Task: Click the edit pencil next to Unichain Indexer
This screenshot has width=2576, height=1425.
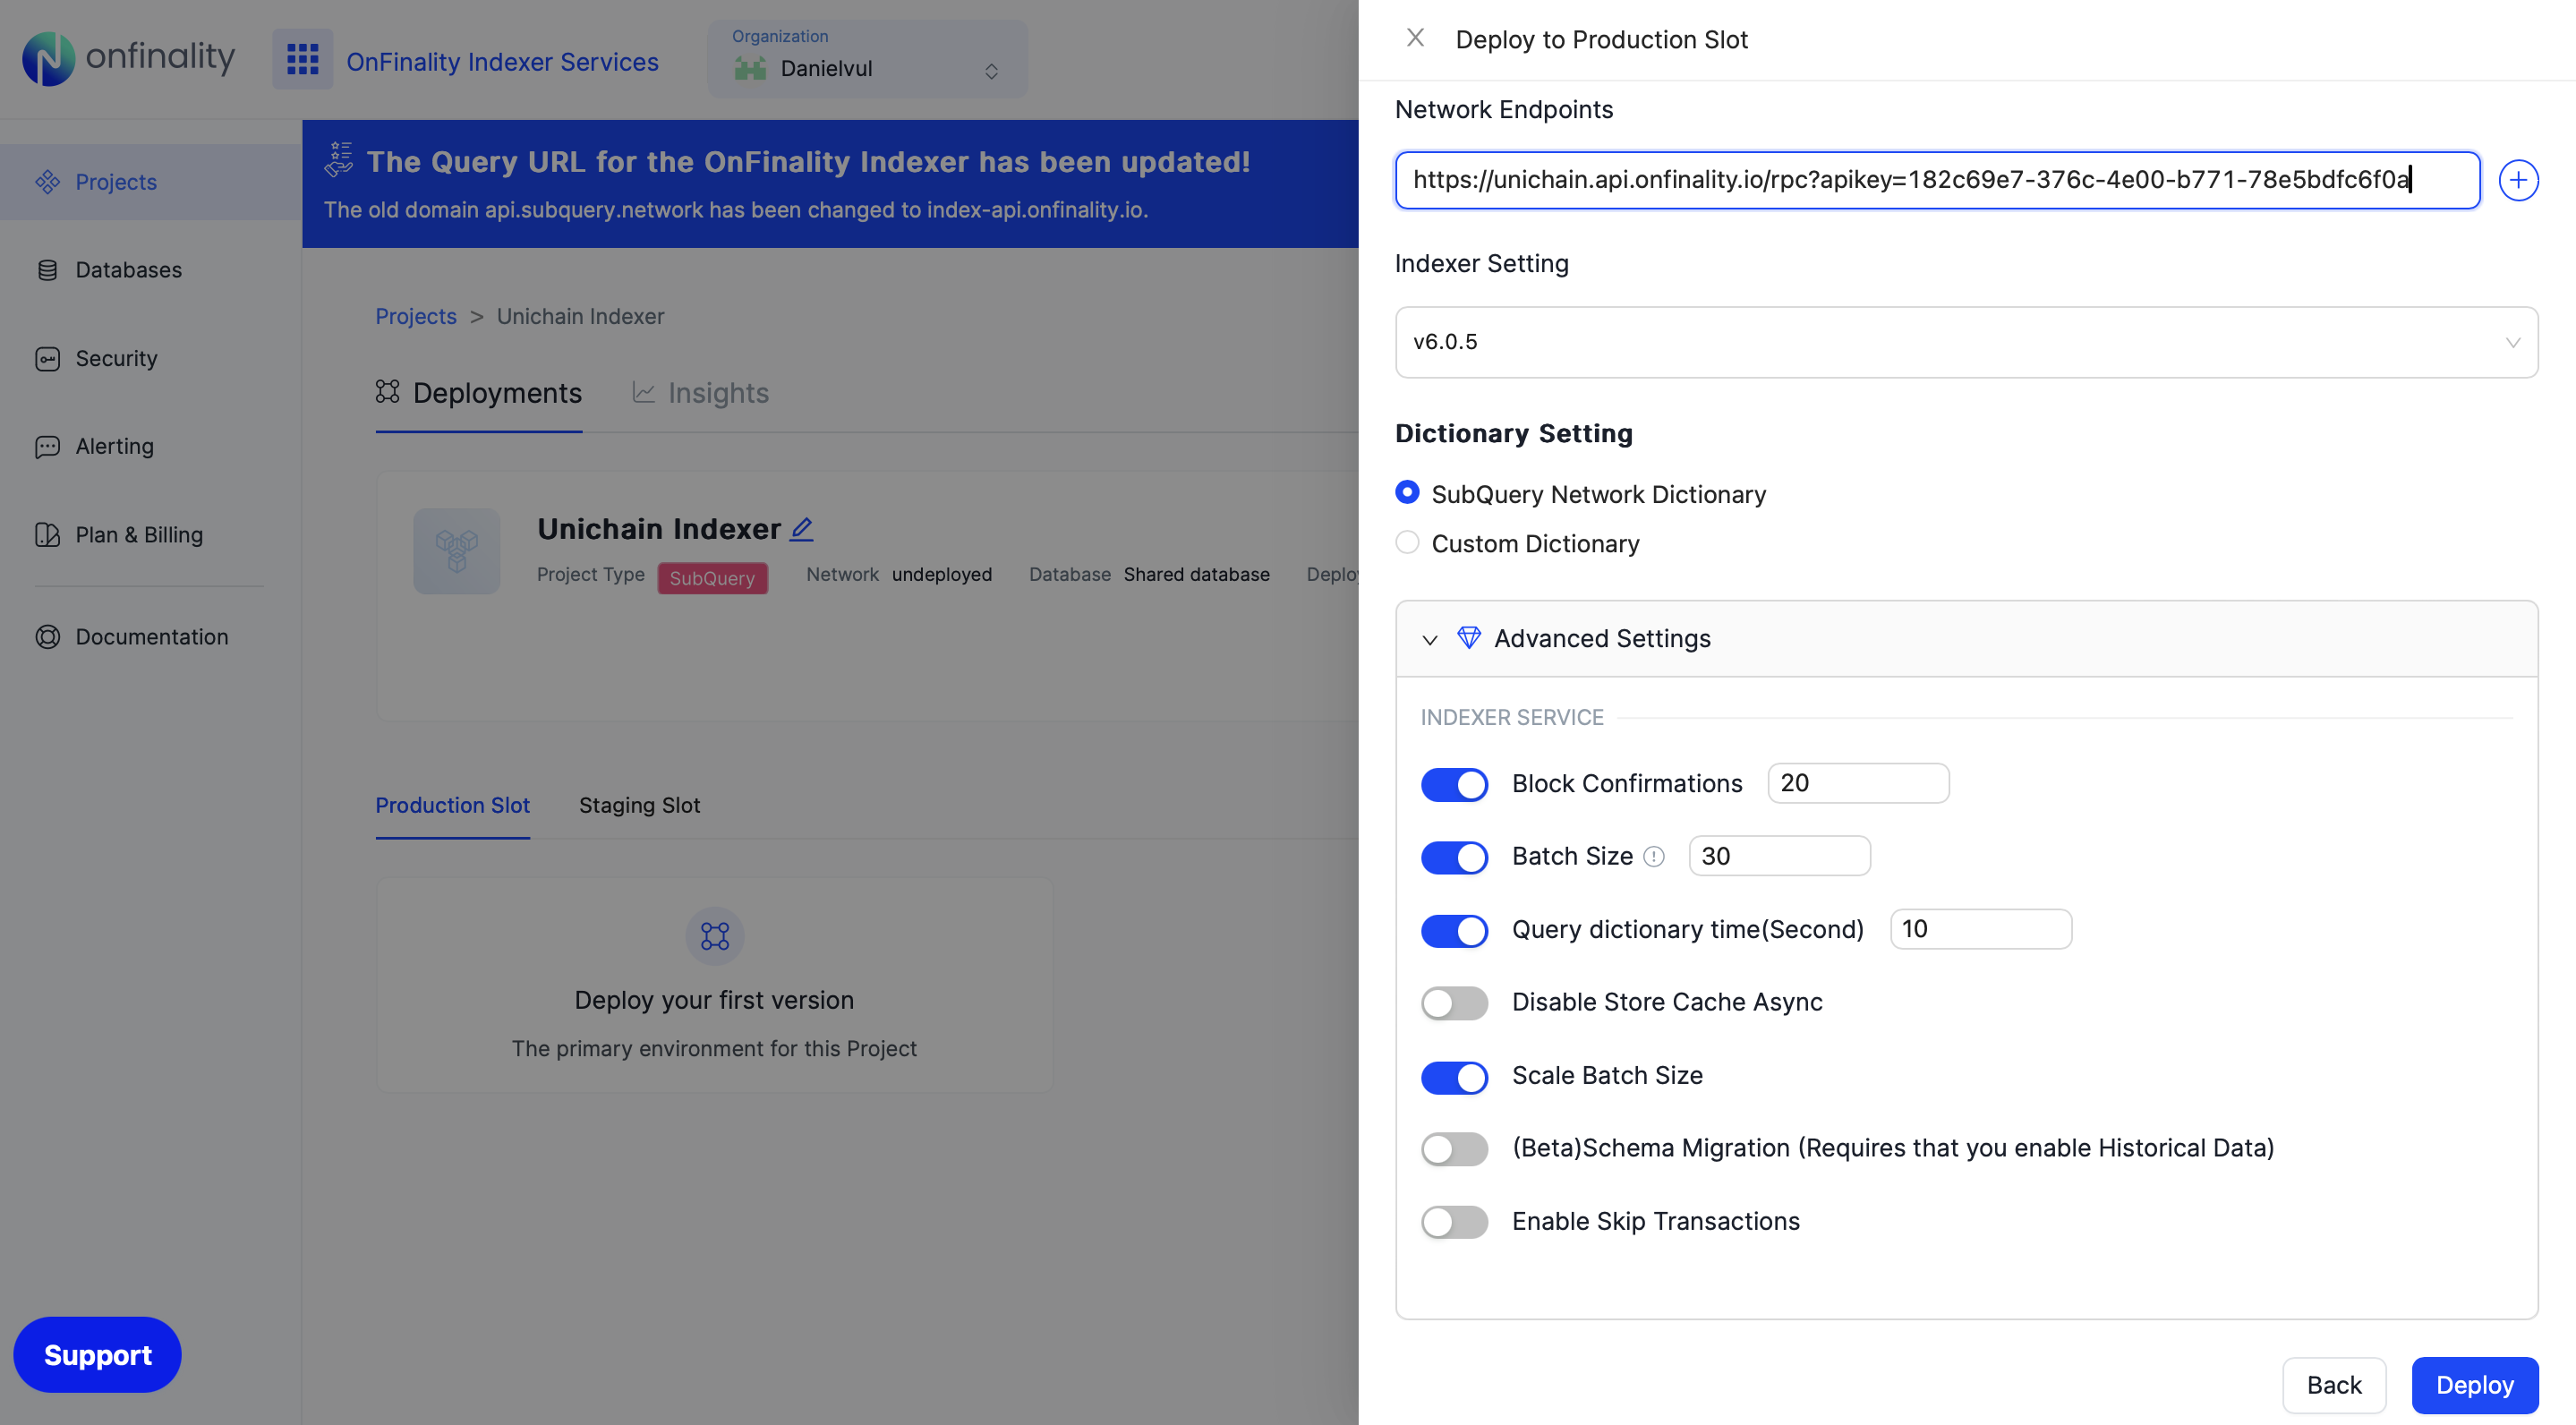Action: coord(802,529)
